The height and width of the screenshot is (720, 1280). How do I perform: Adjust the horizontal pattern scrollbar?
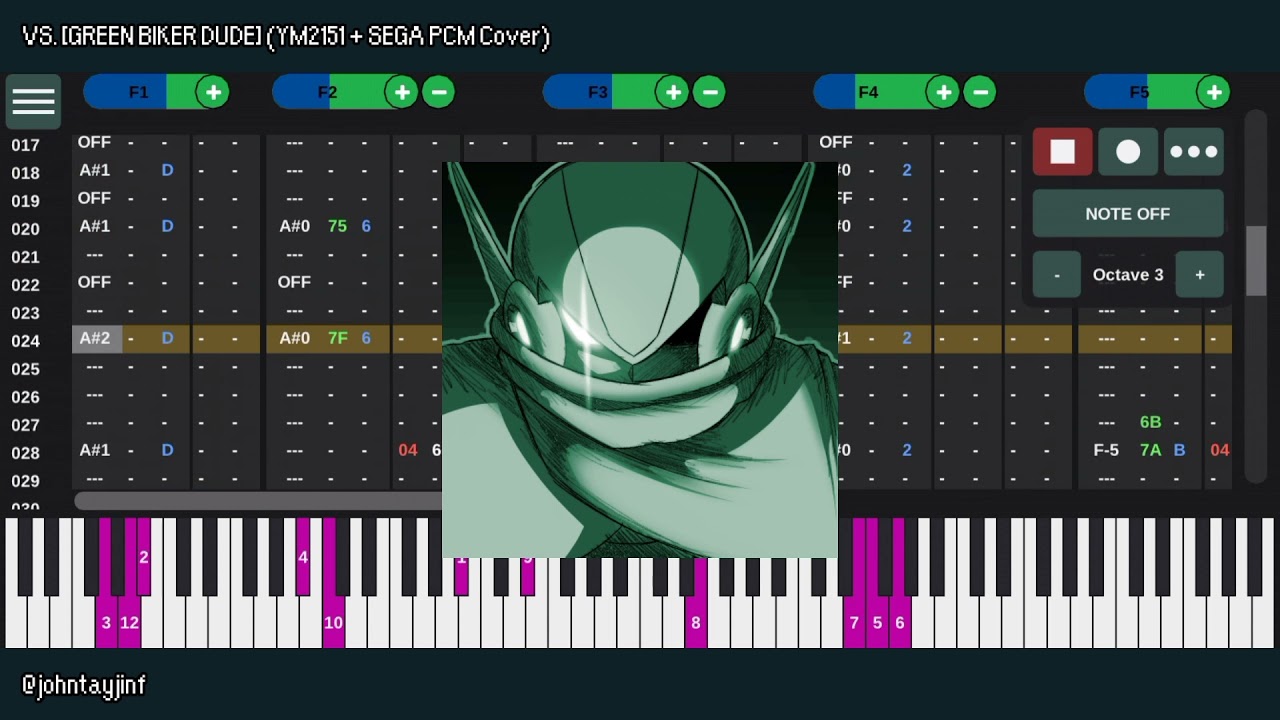coord(258,500)
